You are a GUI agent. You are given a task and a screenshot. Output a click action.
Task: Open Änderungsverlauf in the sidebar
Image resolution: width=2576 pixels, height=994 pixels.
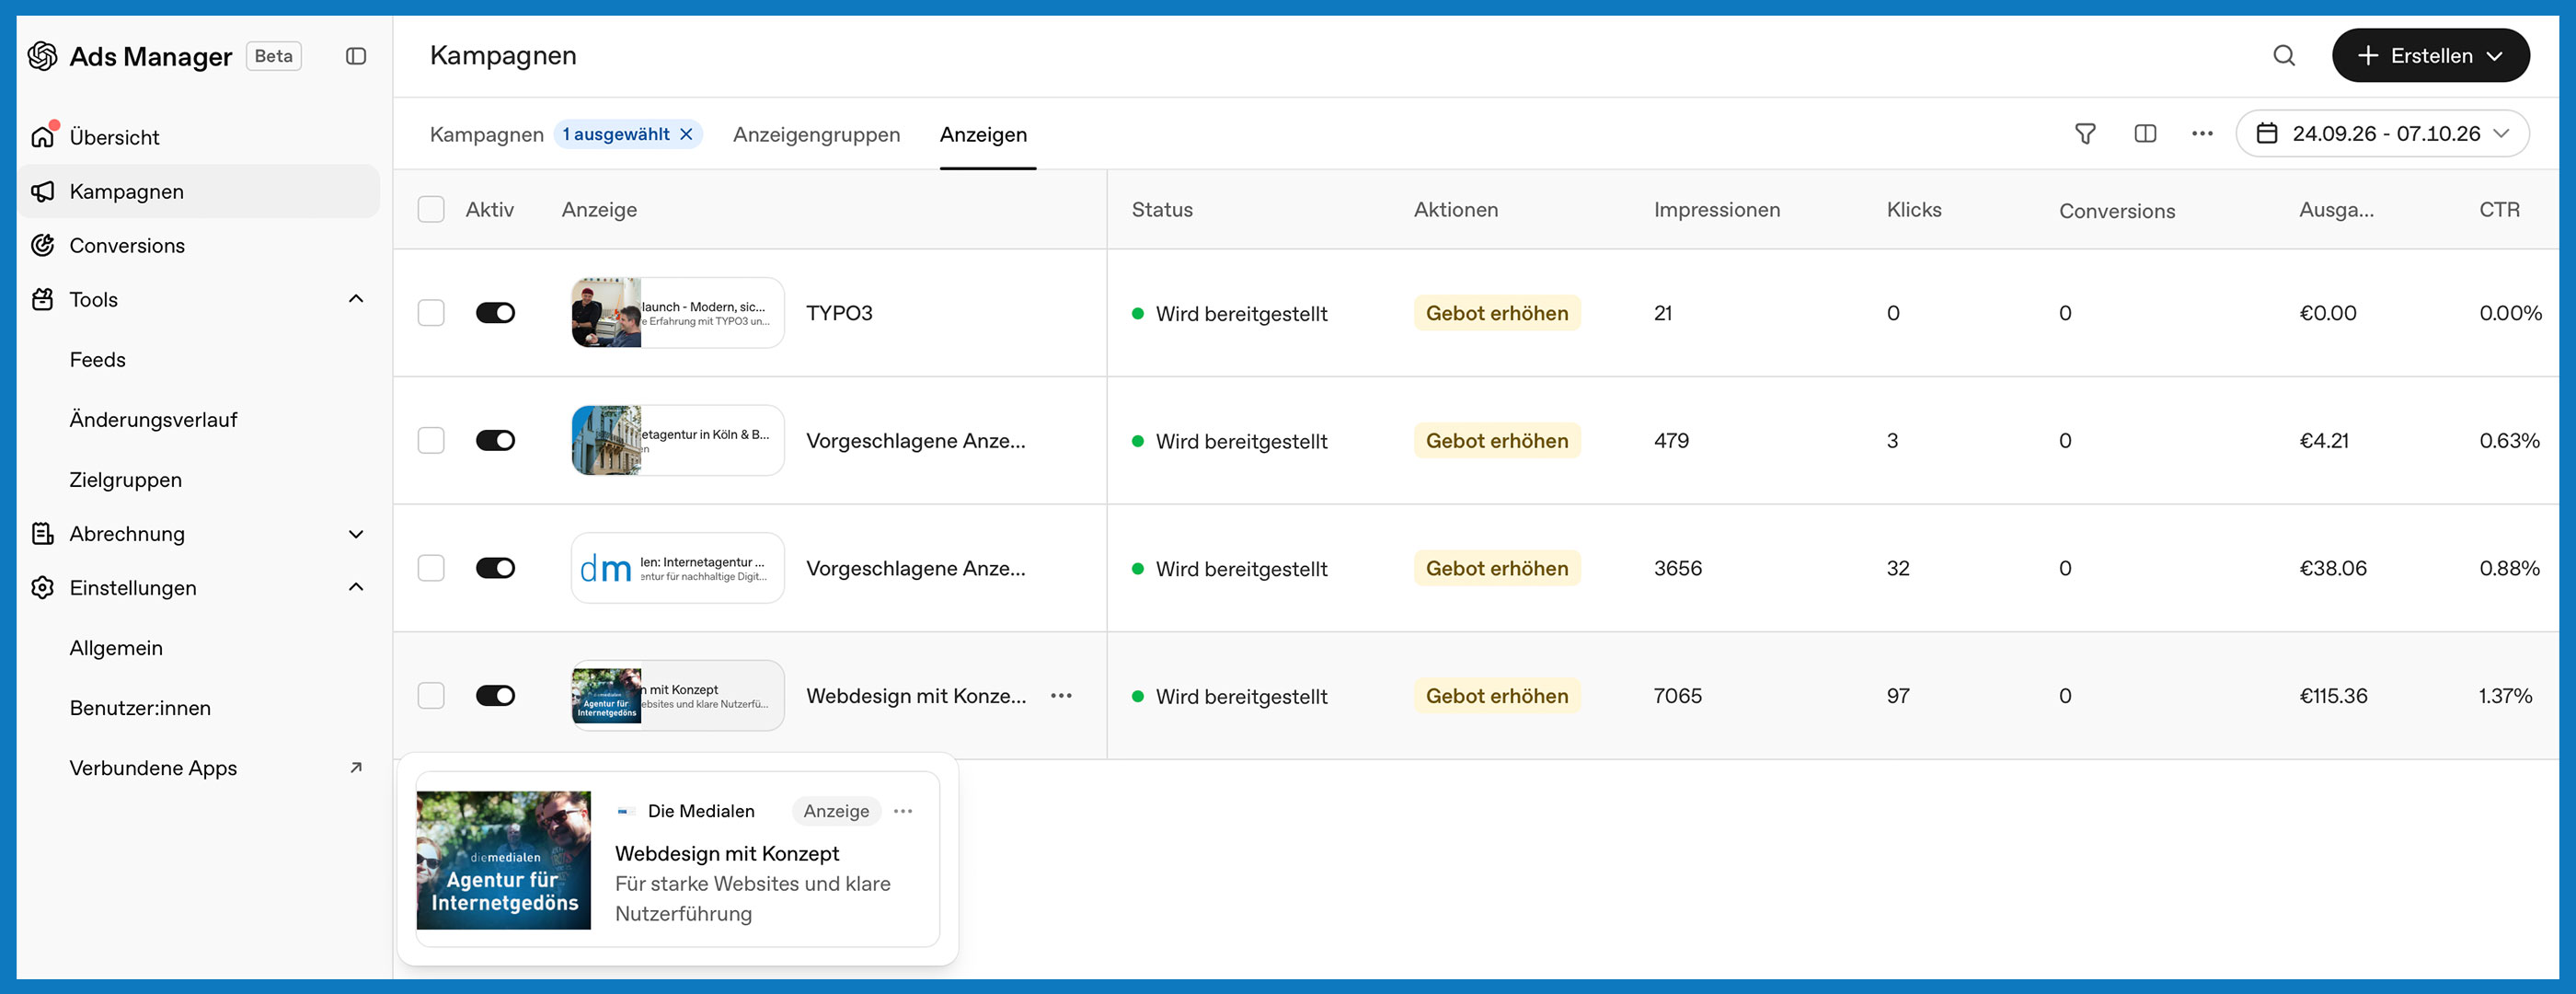(x=153, y=420)
